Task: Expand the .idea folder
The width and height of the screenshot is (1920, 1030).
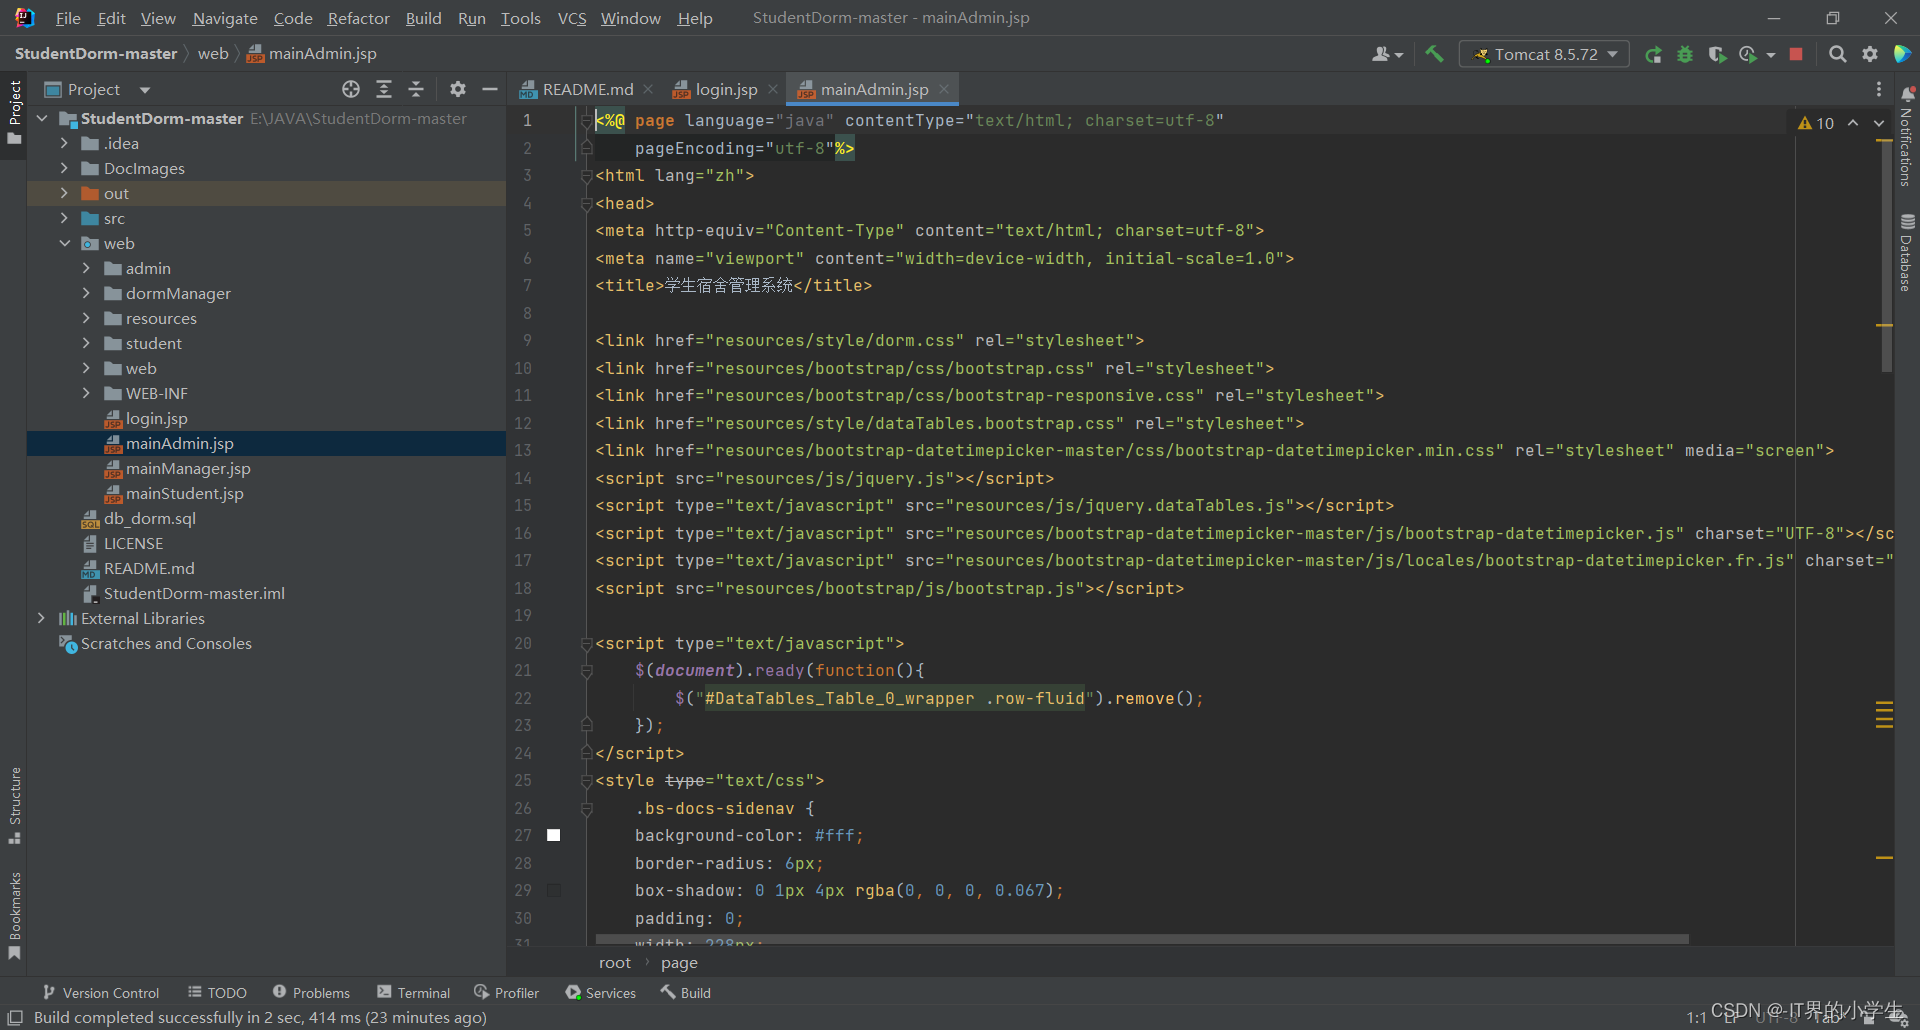Action: 64,143
